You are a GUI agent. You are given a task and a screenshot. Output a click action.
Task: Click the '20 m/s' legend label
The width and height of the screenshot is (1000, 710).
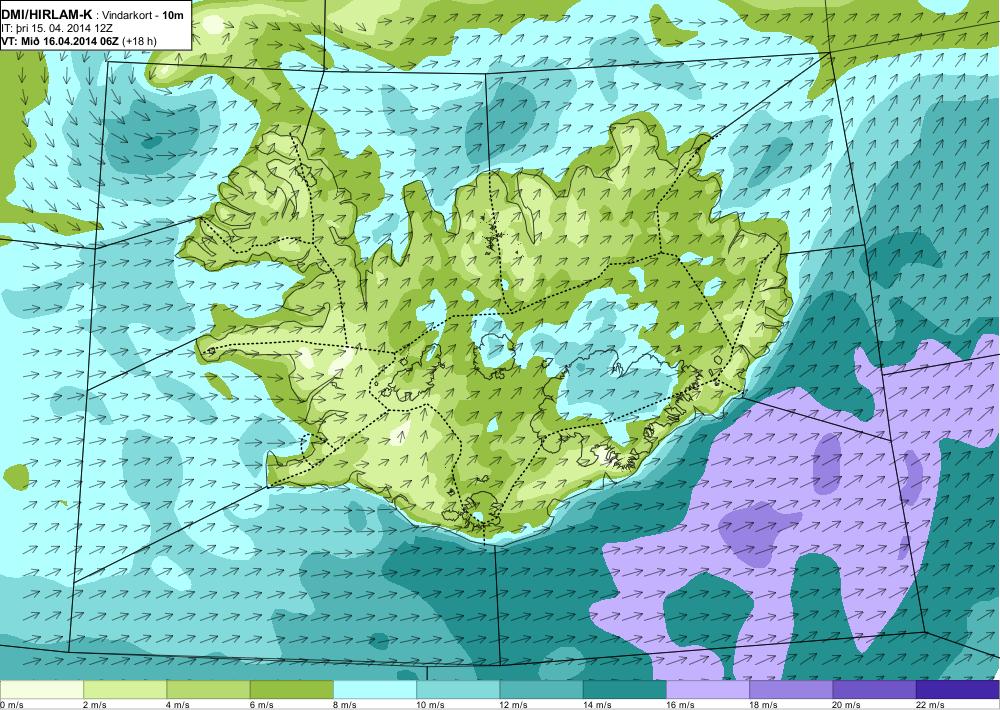(x=847, y=705)
